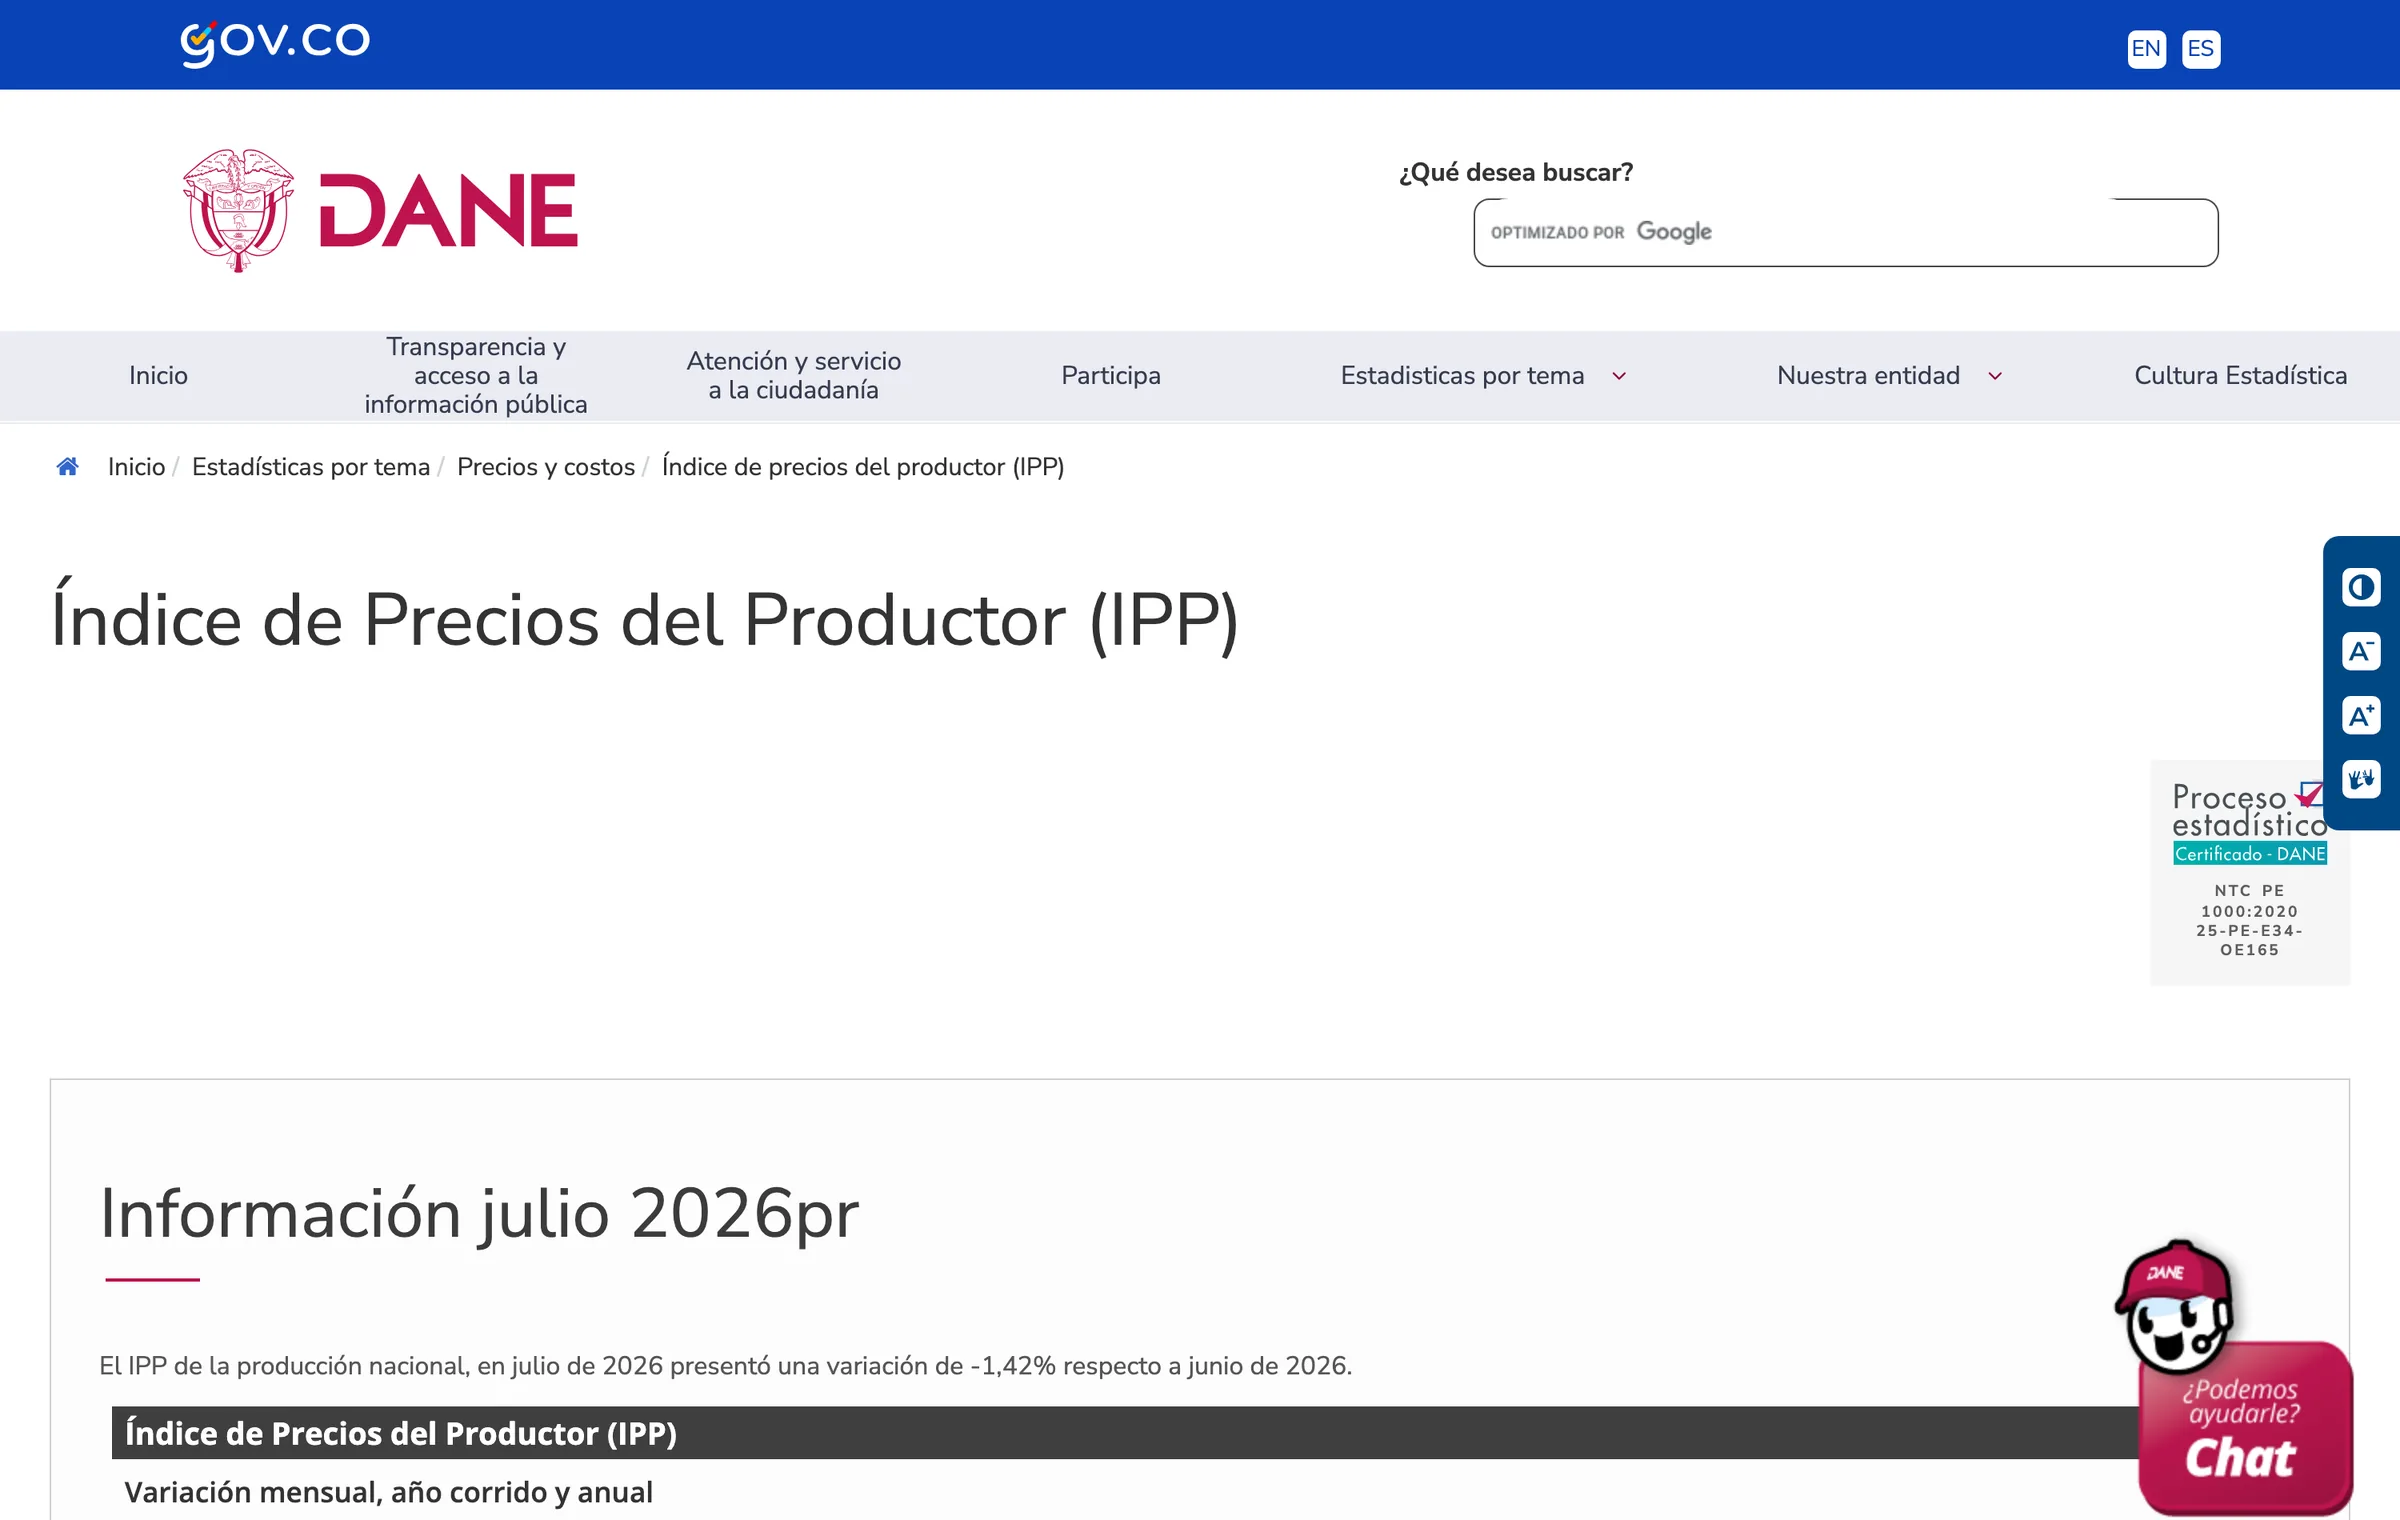Open Transparencia y acceso a la información pública
The image size is (2400, 1520).
click(476, 376)
